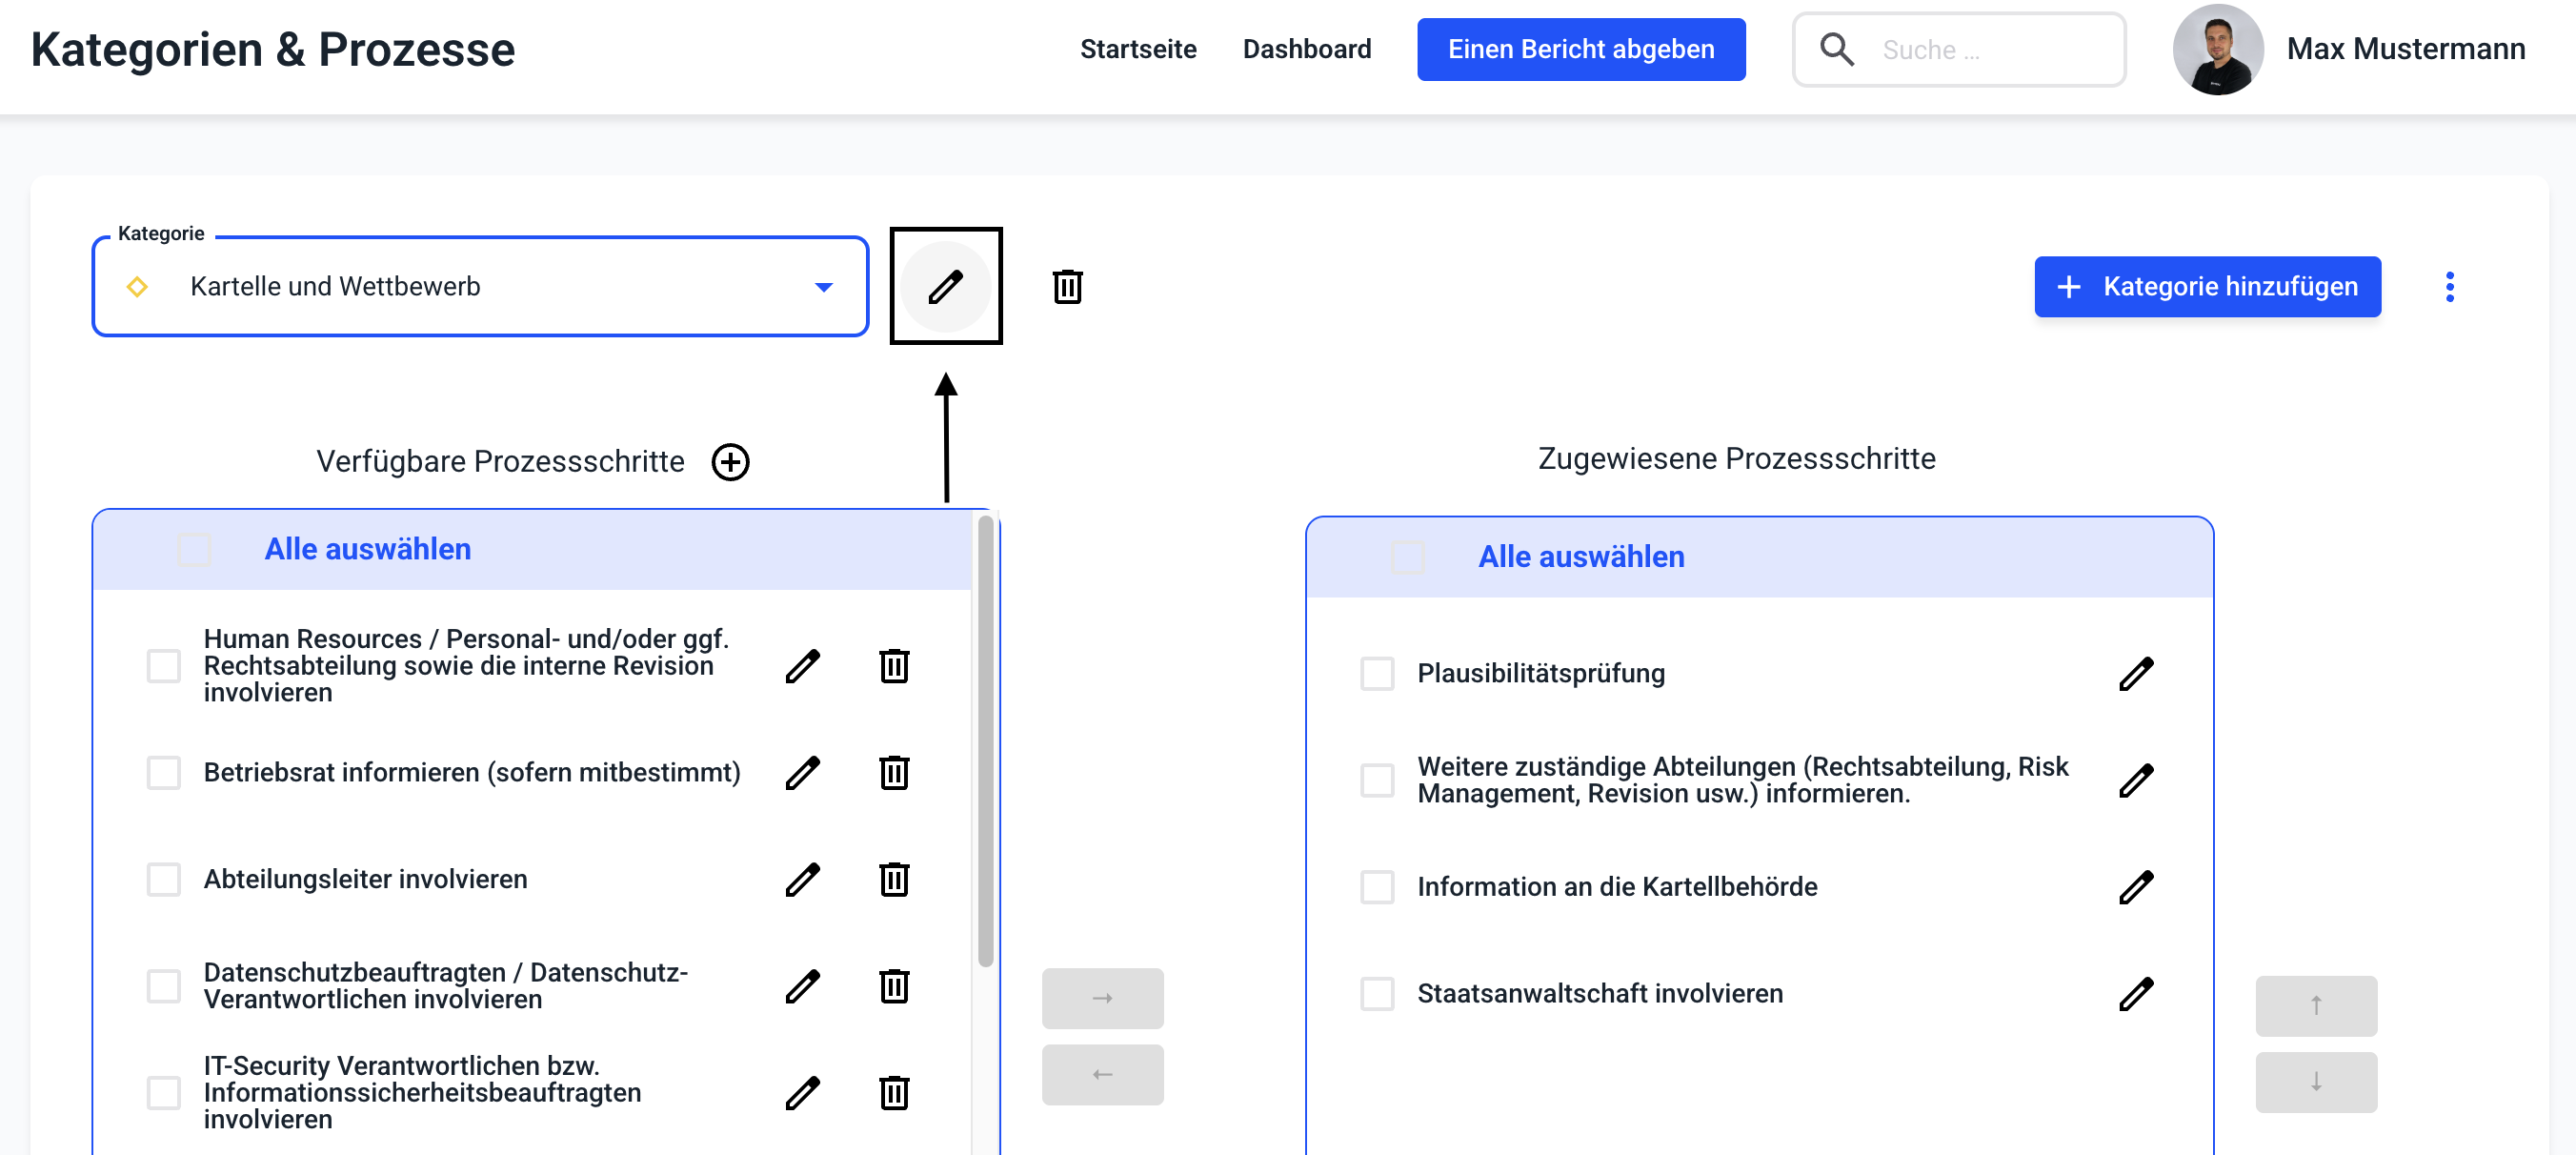Delete the category 'Kartelle und Wettbewerb' via trash icon

[1067, 287]
